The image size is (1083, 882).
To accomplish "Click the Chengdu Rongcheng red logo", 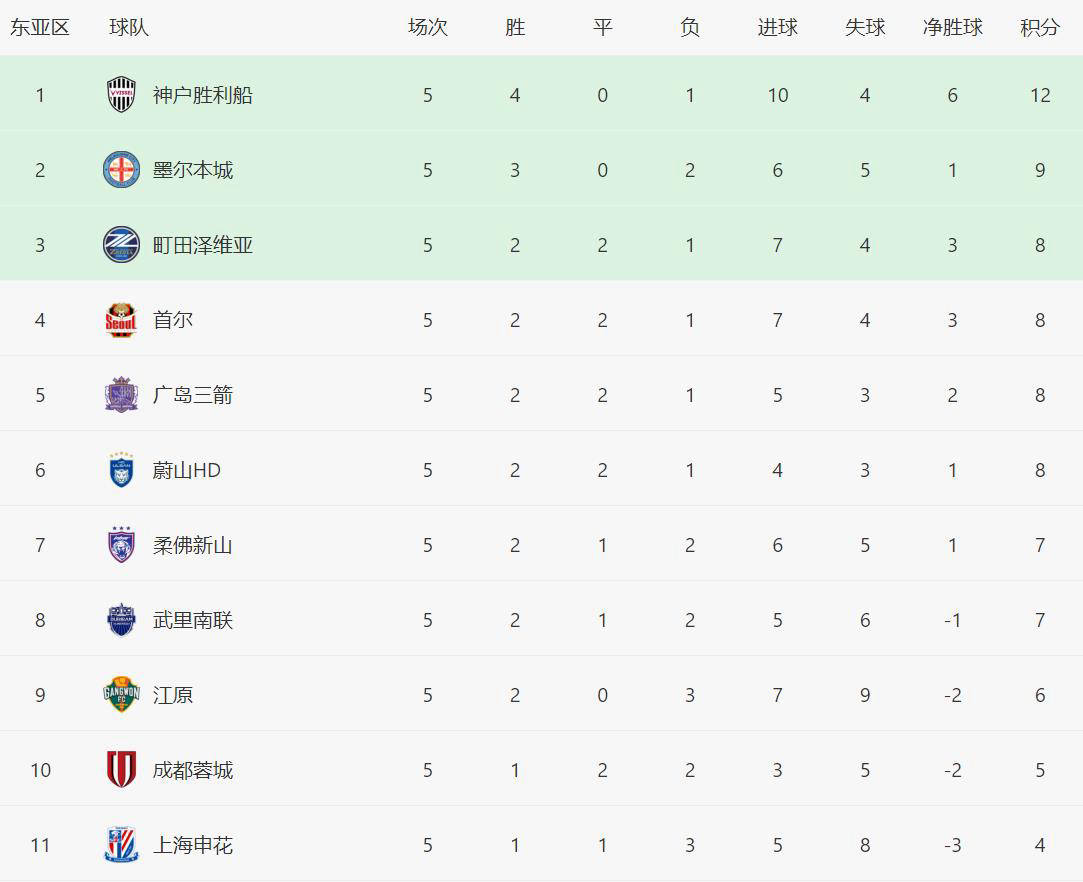I will coord(121,770).
